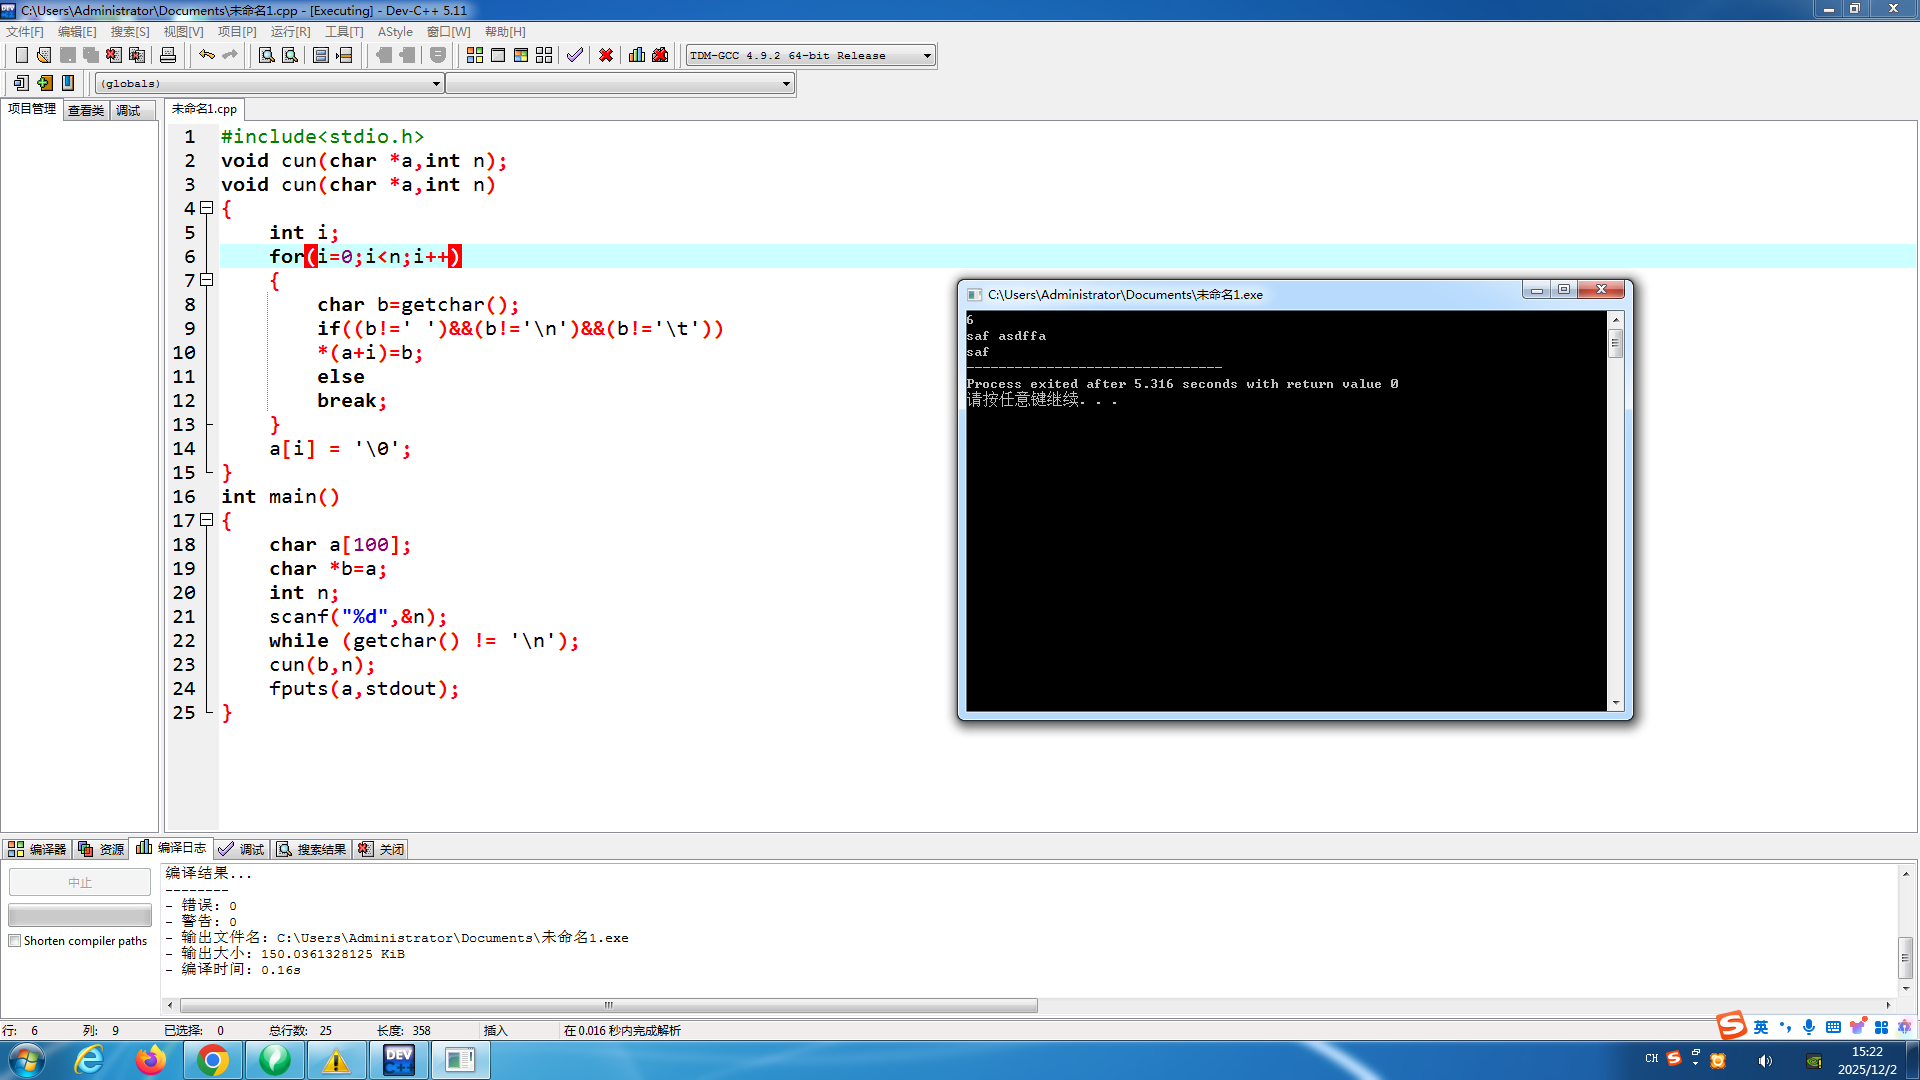This screenshot has height=1080, width=1920.
Task: Click the Undo arrow icon
Action: (207, 55)
